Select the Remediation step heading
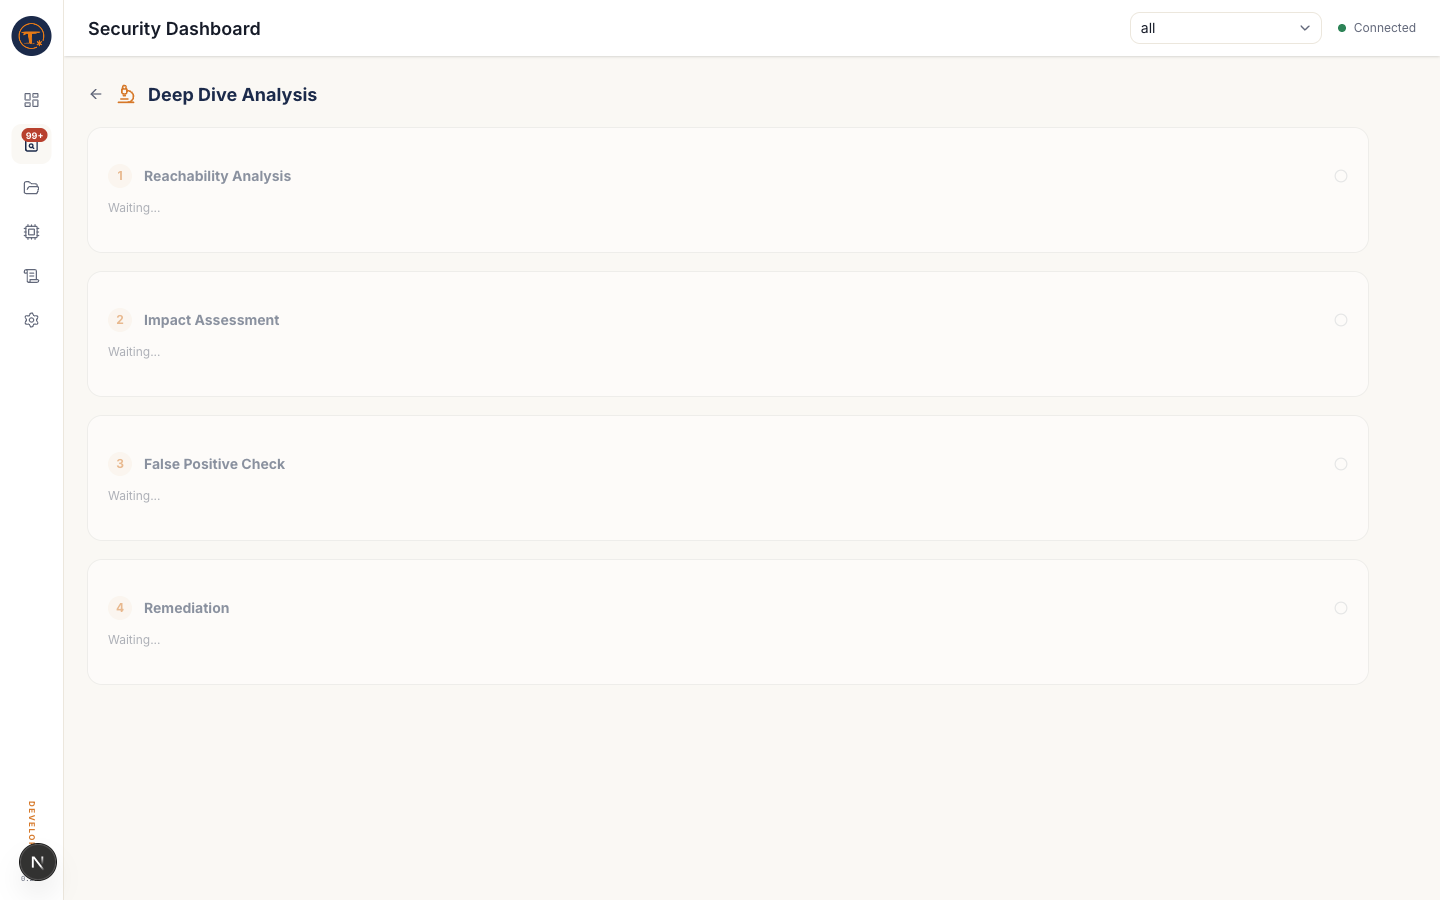 (x=186, y=608)
